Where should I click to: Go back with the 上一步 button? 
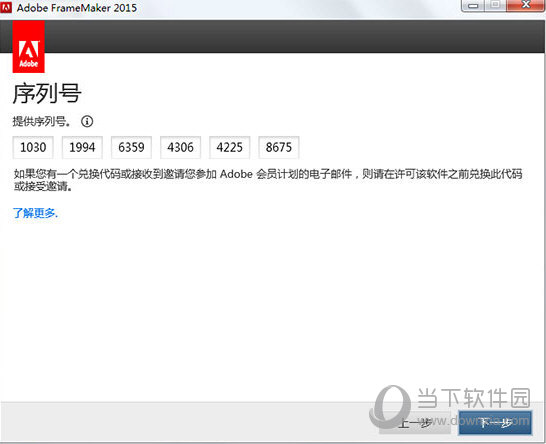pos(415,423)
